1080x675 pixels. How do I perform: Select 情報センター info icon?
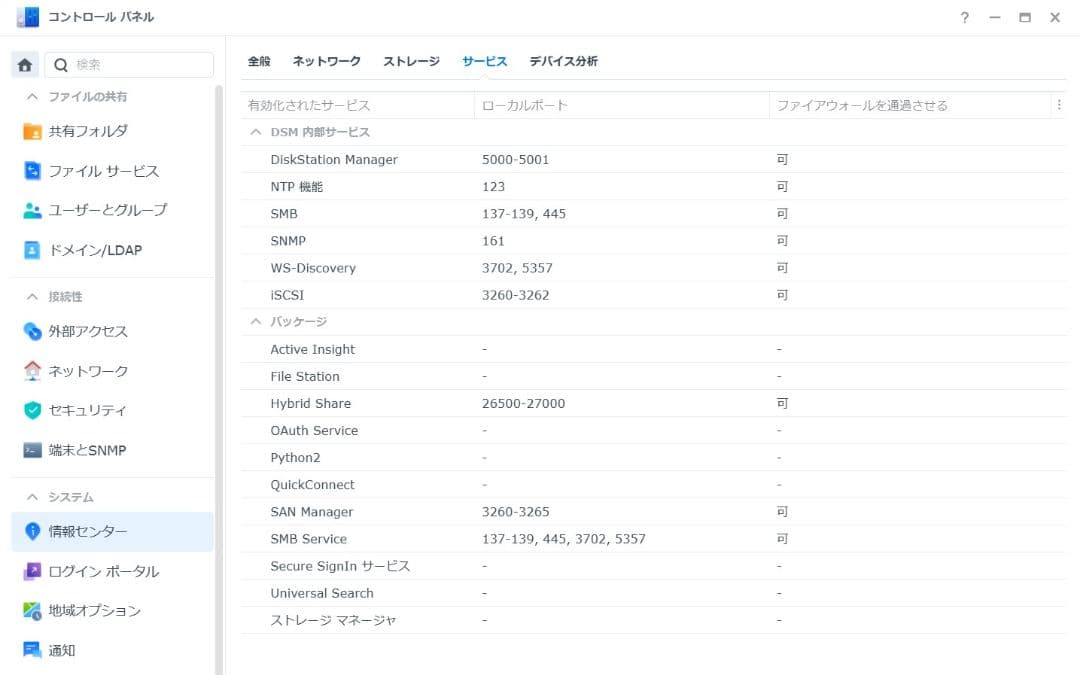point(32,531)
